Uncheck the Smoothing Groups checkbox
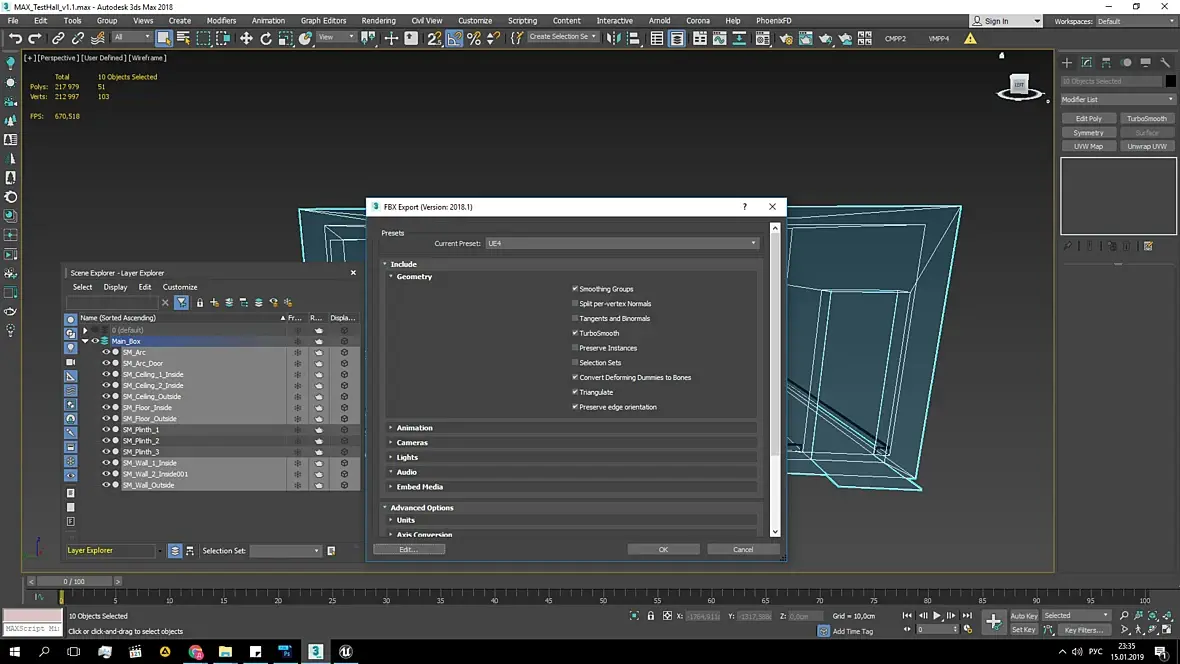This screenshot has height=664, width=1180. (x=575, y=289)
